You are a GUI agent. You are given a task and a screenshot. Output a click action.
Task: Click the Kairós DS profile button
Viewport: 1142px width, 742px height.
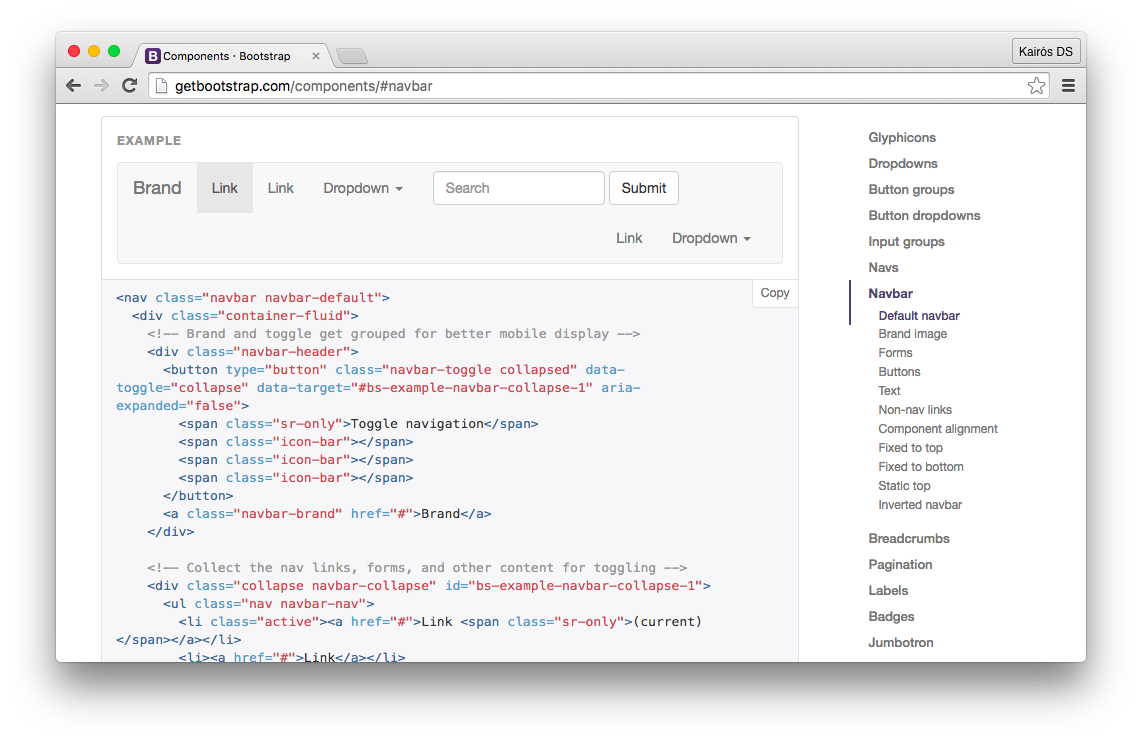click(x=1045, y=52)
